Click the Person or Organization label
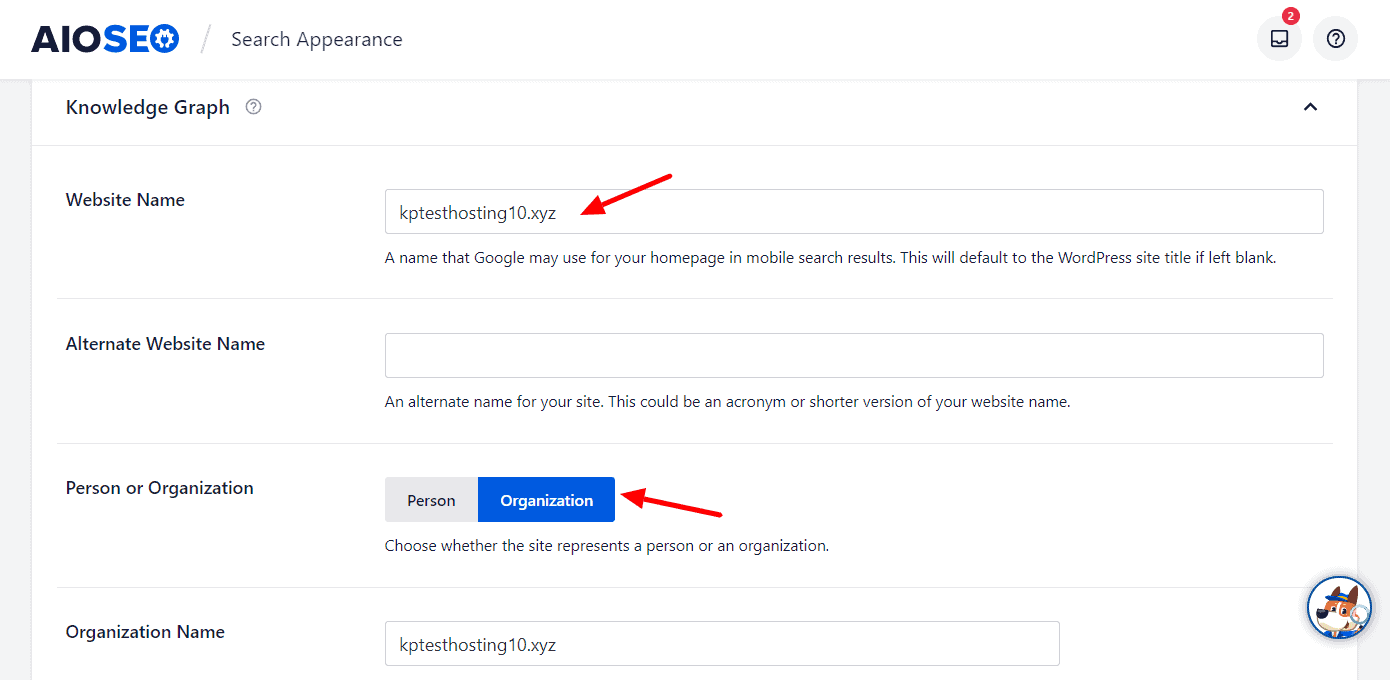 tap(159, 488)
